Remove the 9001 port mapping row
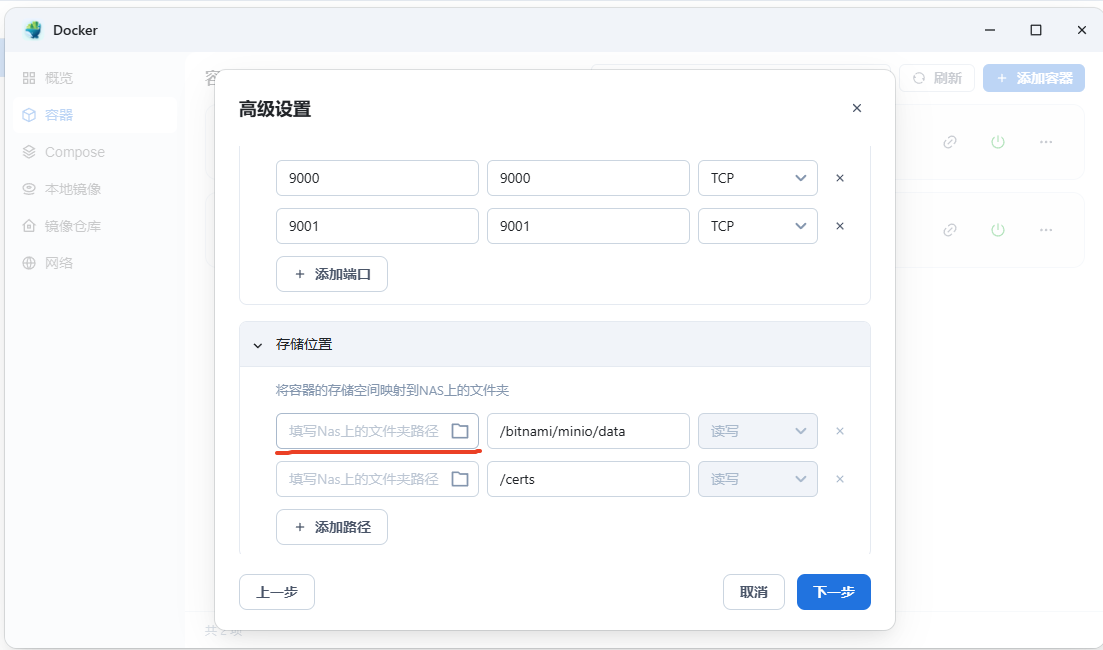1103x650 pixels. pos(840,226)
